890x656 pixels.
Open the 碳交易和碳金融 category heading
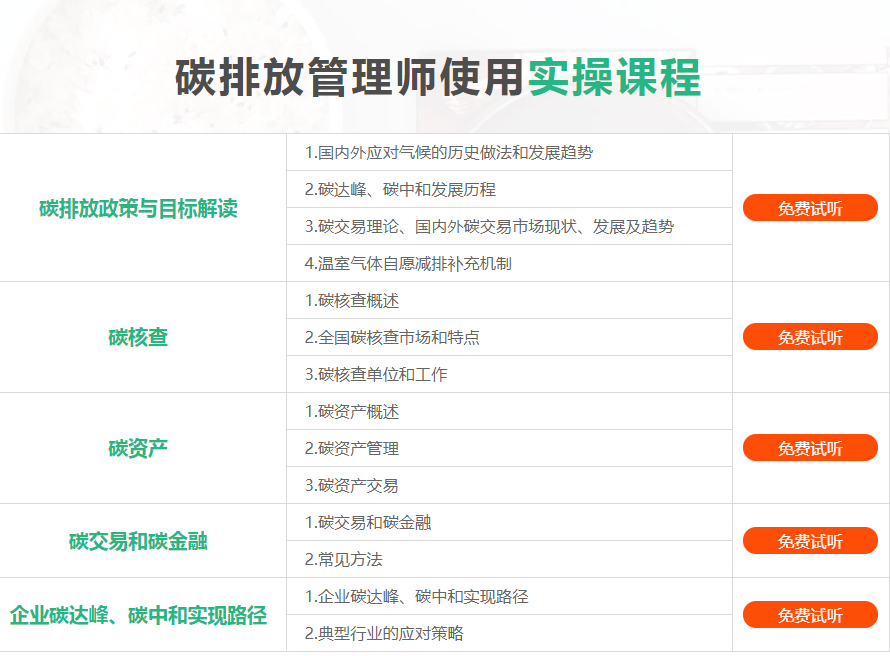(138, 541)
